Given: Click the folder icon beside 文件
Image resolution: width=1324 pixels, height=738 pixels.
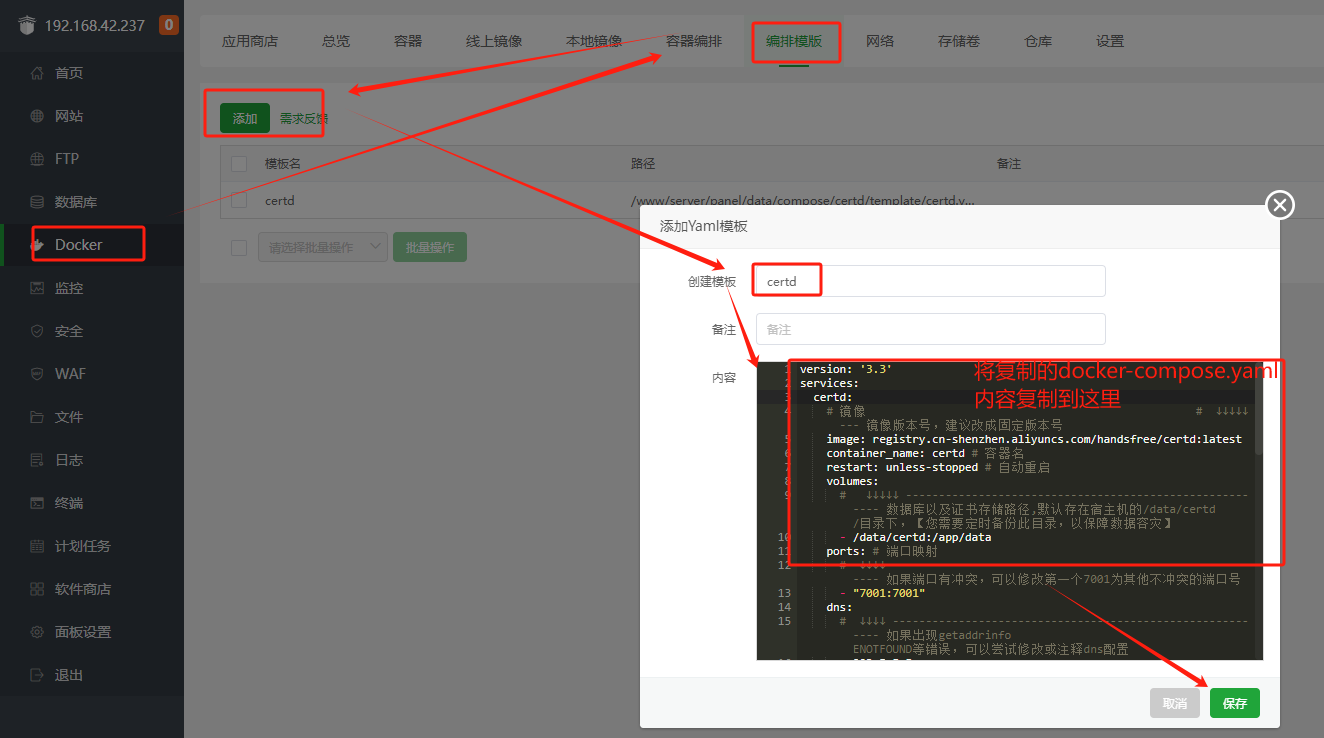Looking at the screenshot, I should pos(37,417).
